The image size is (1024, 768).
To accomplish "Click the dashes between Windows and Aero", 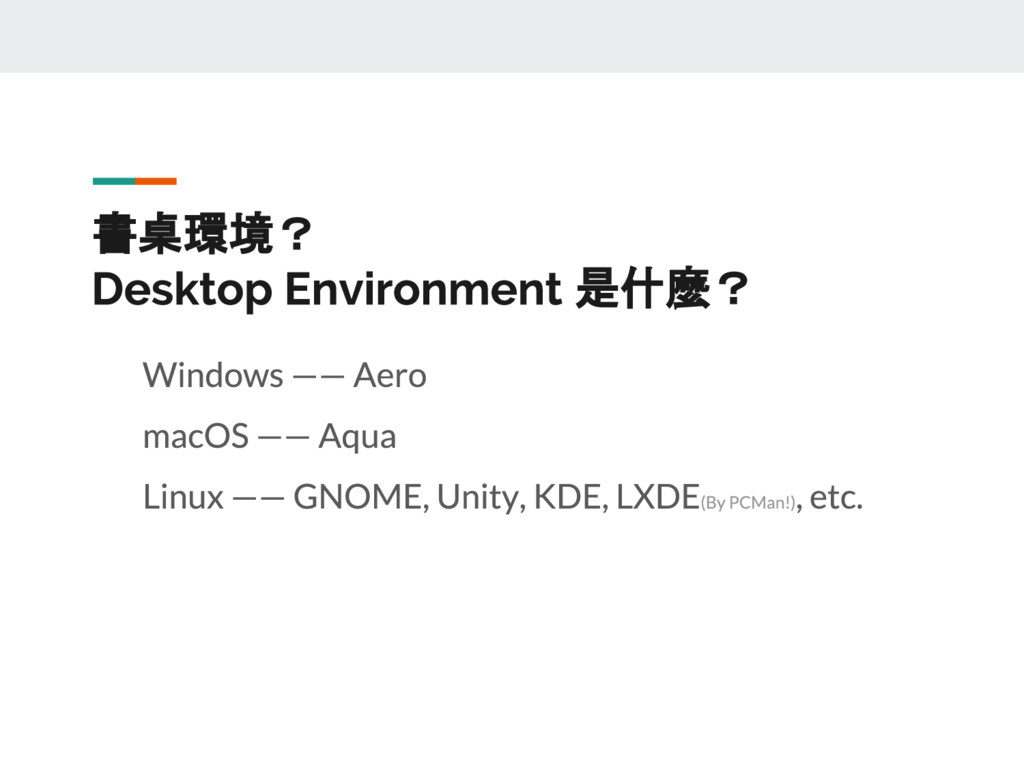I will tap(319, 378).
